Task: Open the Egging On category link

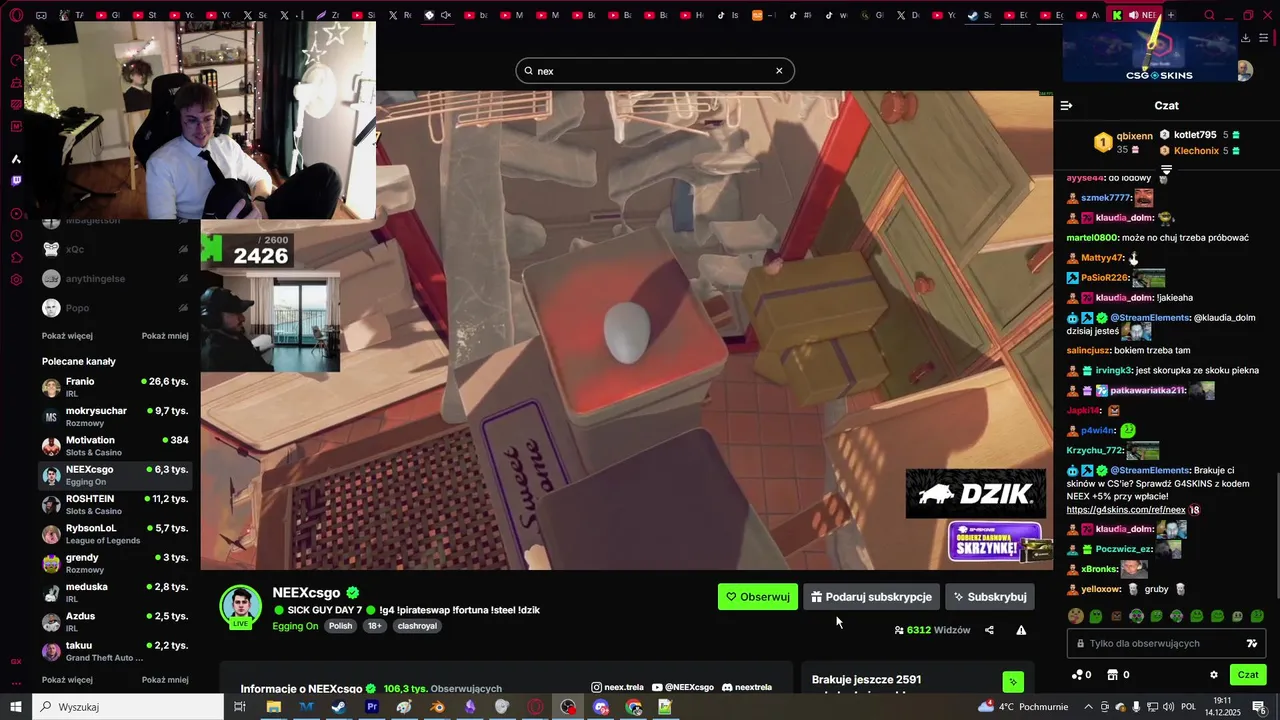Action: (x=295, y=626)
